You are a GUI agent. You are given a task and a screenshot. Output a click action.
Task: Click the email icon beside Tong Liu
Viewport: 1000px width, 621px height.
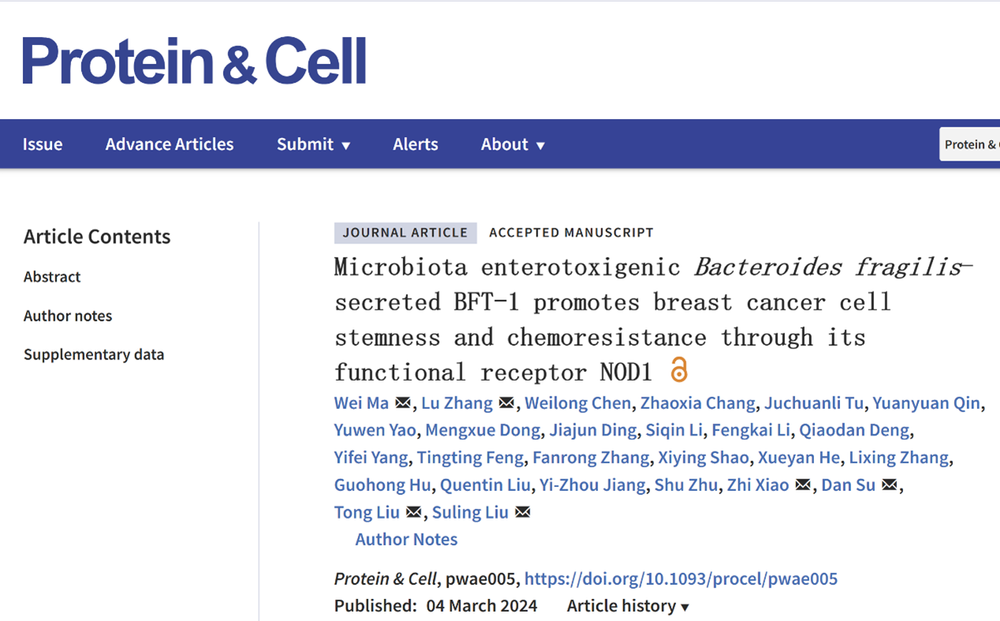(414, 513)
